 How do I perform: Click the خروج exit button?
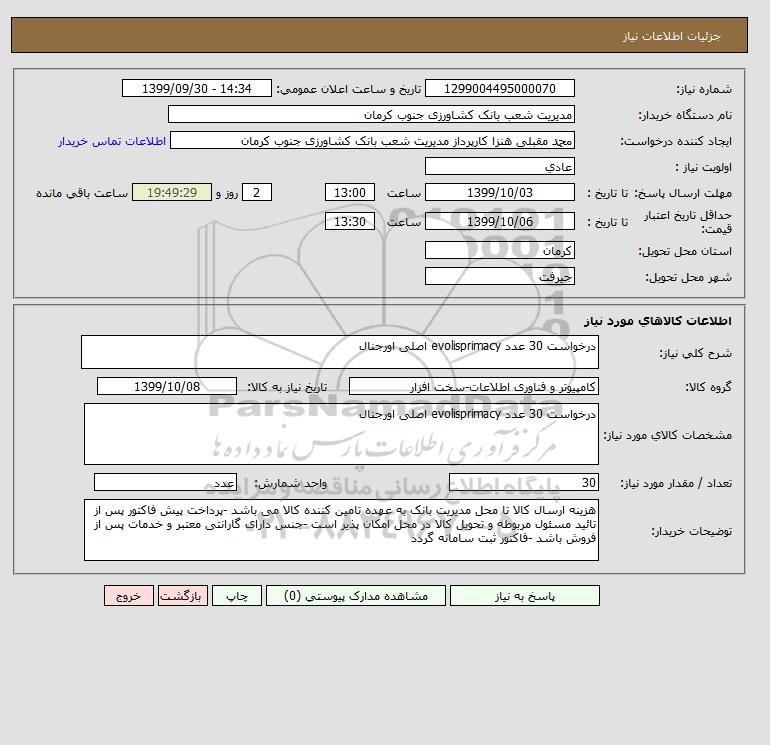(x=129, y=596)
